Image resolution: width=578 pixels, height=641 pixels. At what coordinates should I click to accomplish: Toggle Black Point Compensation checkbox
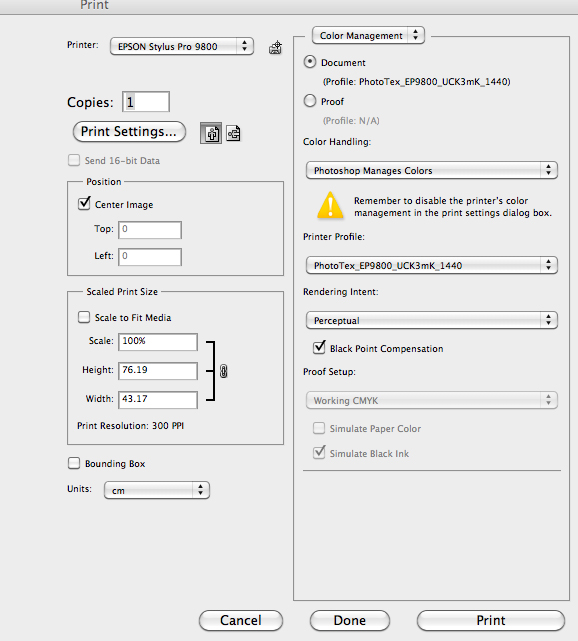tap(319, 347)
